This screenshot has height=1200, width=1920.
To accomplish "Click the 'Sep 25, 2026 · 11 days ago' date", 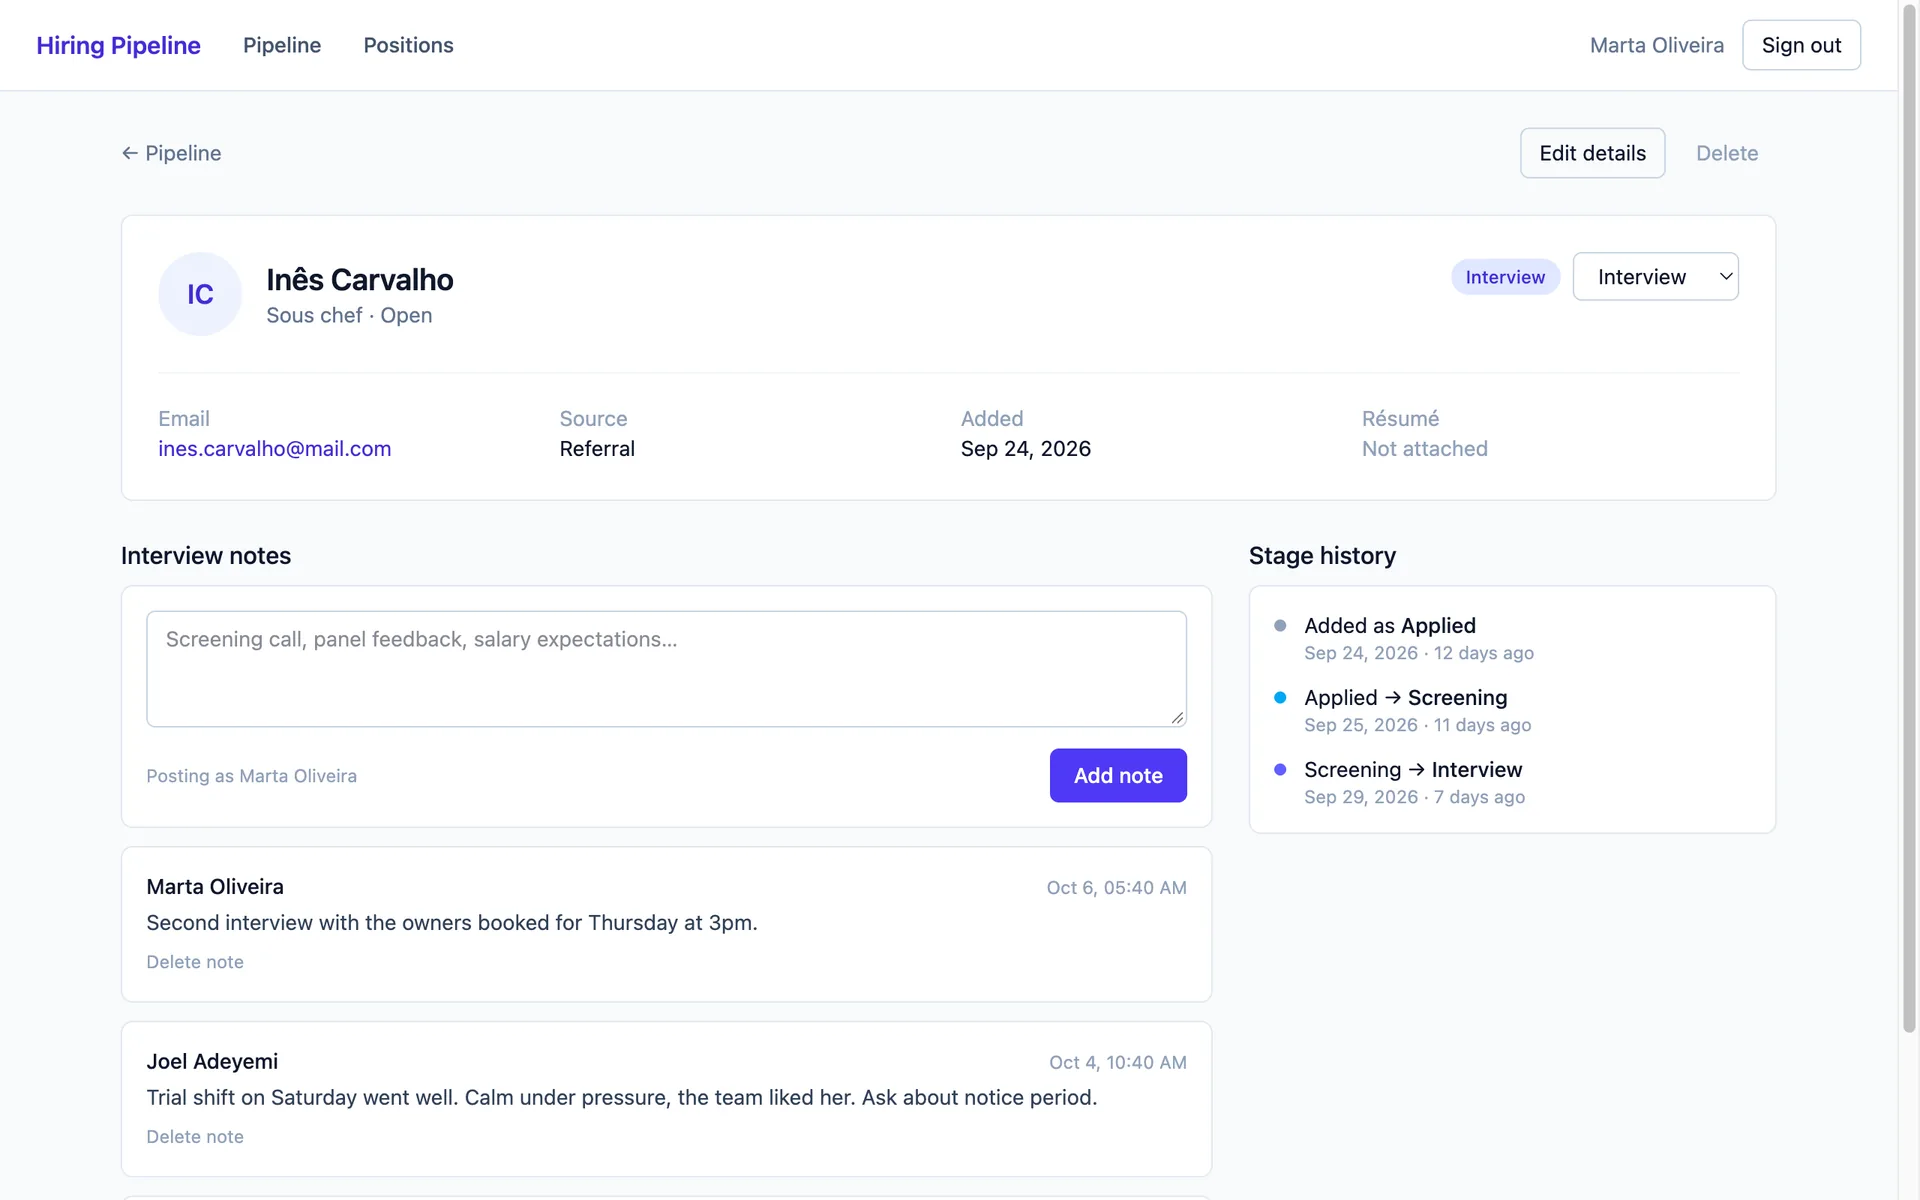I will (1417, 725).
